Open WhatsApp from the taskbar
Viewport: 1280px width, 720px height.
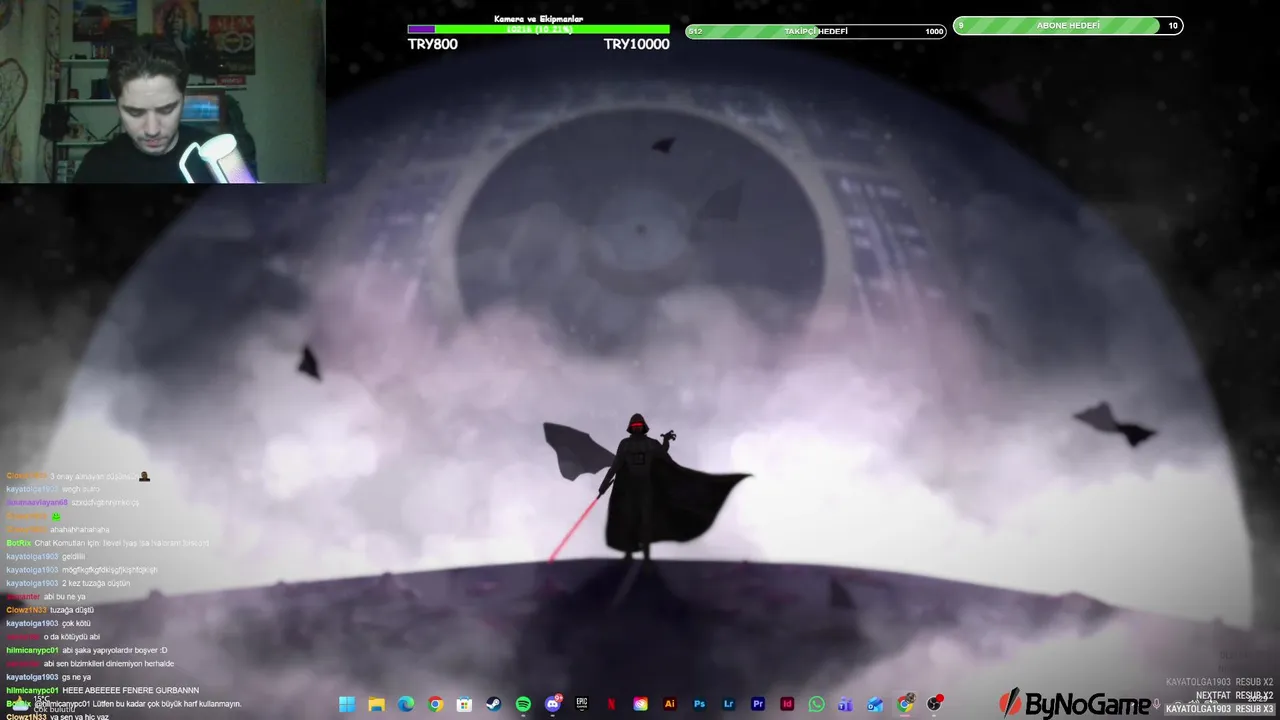click(x=817, y=704)
